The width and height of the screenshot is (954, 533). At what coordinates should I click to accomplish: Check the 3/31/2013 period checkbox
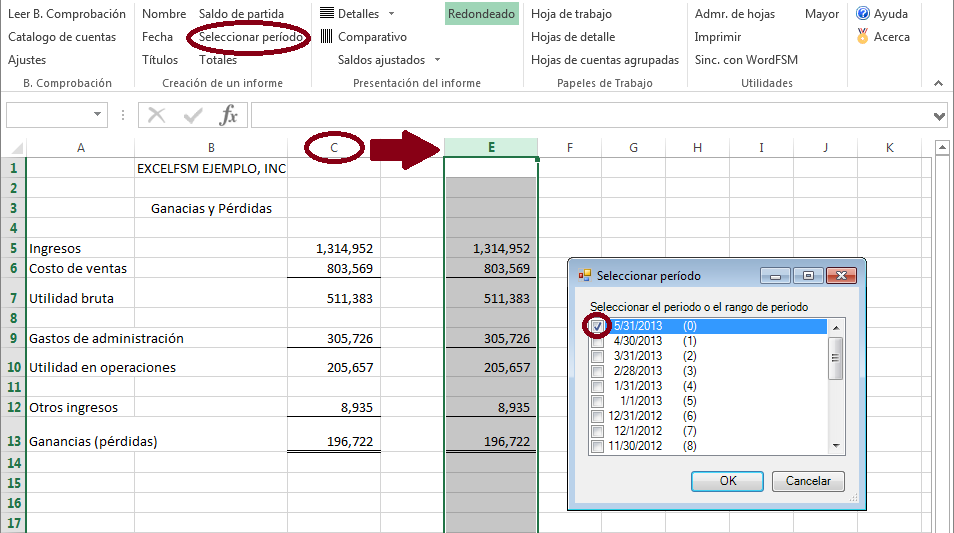coord(597,356)
